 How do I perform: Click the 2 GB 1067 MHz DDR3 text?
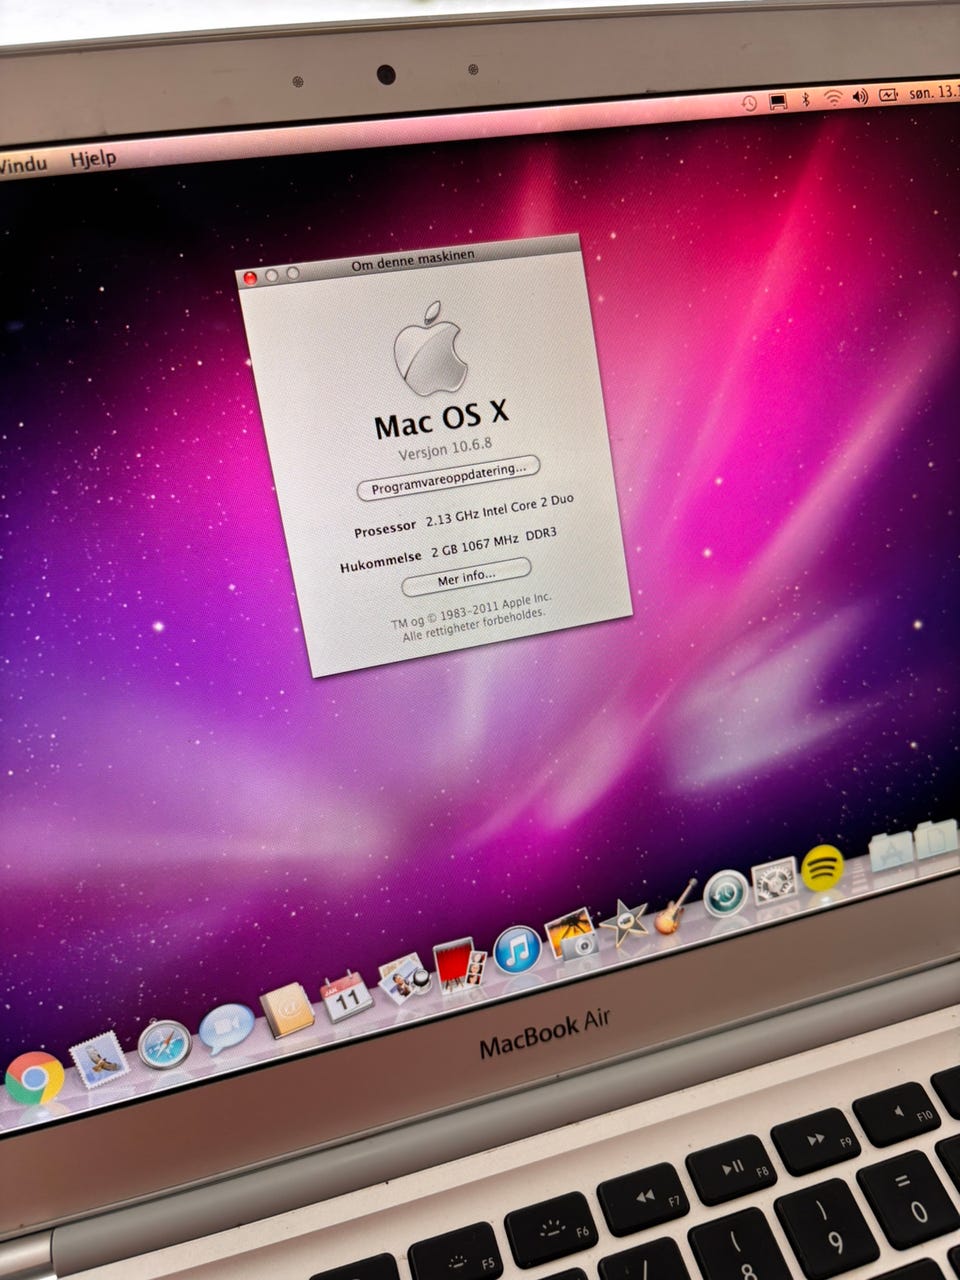click(x=493, y=543)
